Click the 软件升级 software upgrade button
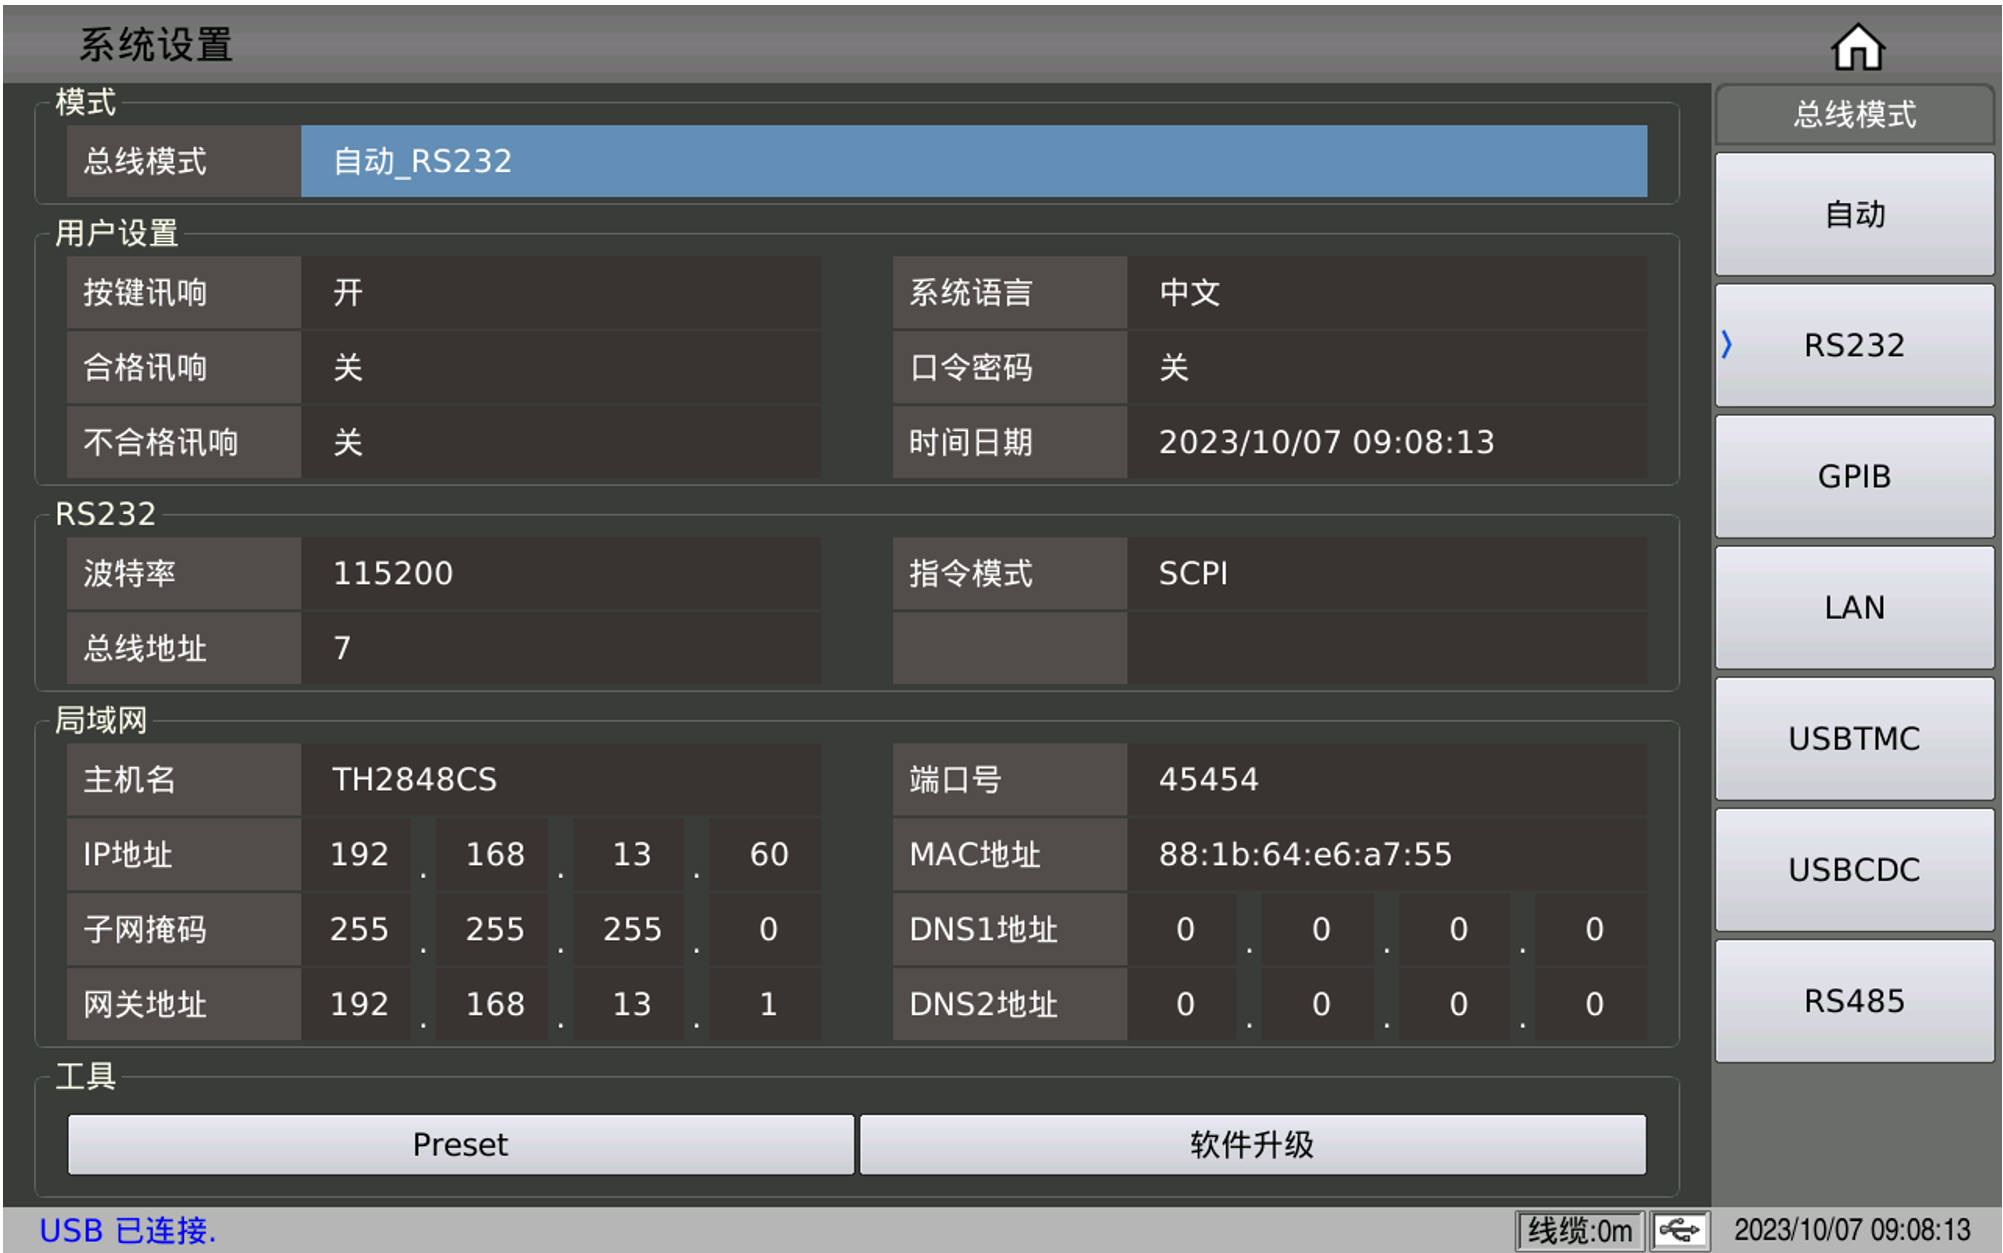The width and height of the screenshot is (2003, 1253). (1253, 1144)
